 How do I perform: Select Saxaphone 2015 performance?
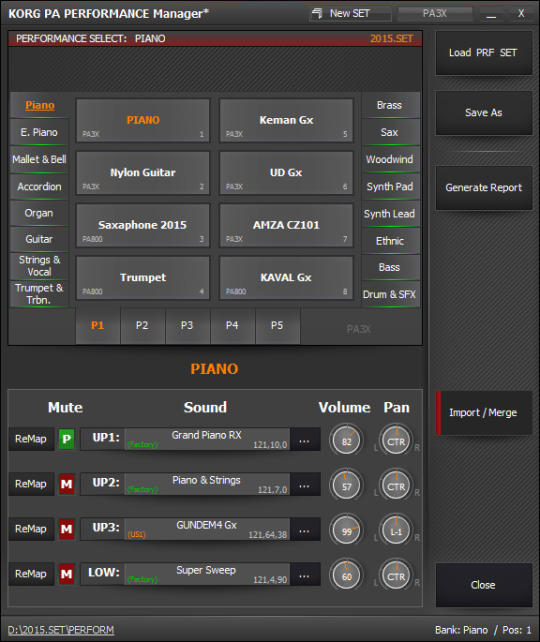tap(143, 225)
